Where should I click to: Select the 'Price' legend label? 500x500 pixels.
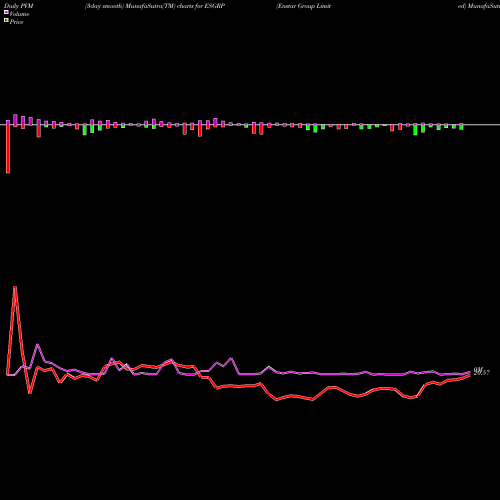click(16, 22)
